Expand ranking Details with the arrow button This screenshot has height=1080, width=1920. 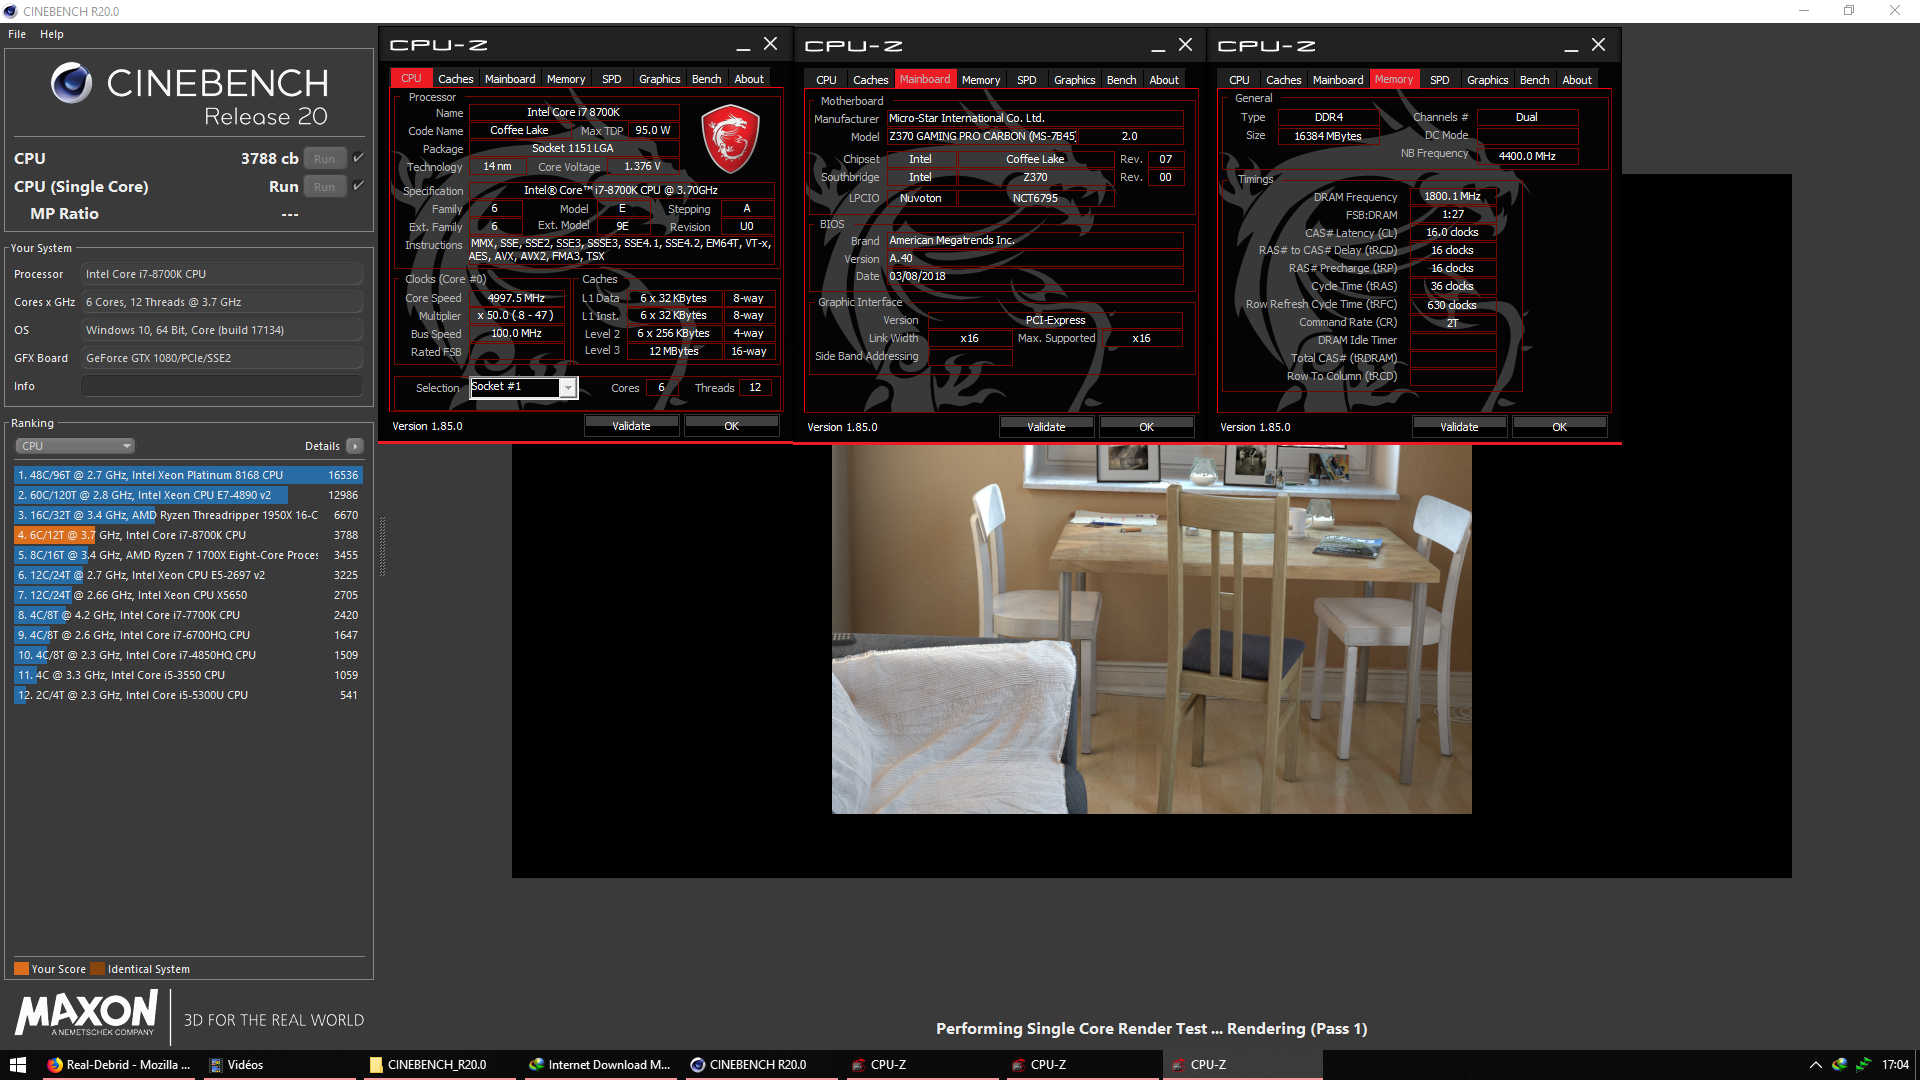point(355,446)
